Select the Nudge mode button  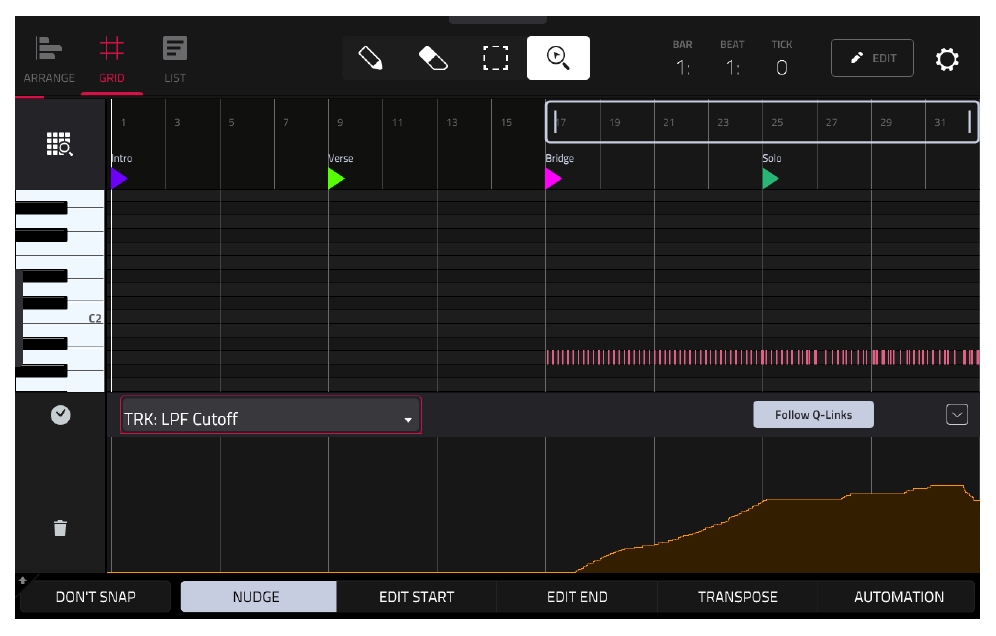tap(259, 597)
